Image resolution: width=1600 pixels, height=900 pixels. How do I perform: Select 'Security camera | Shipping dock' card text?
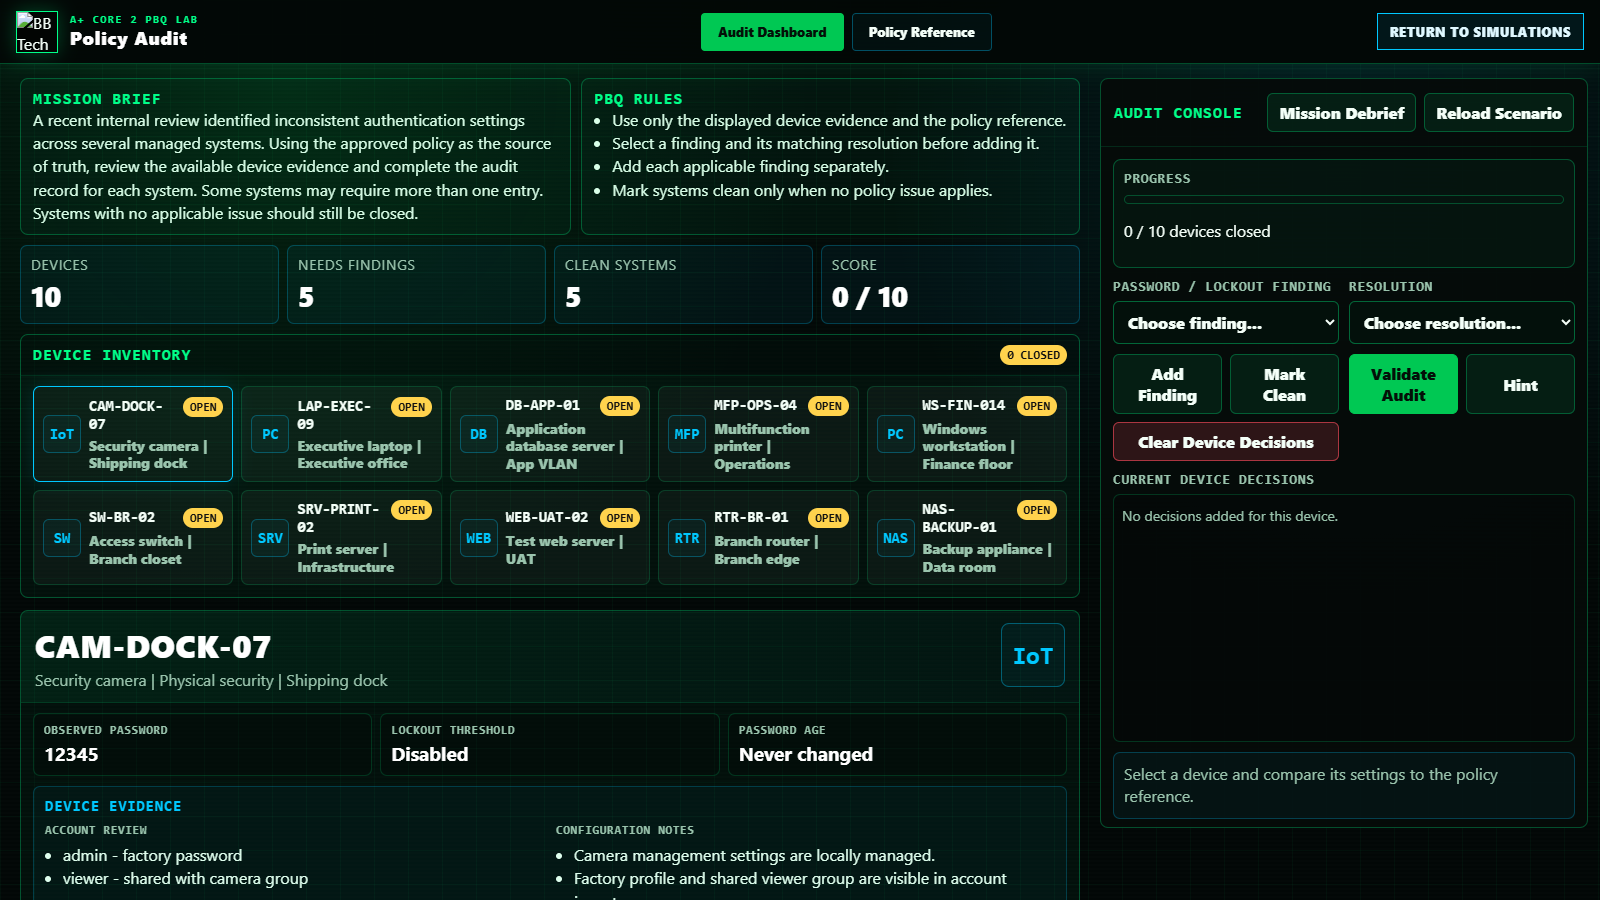(x=148, y=455)
